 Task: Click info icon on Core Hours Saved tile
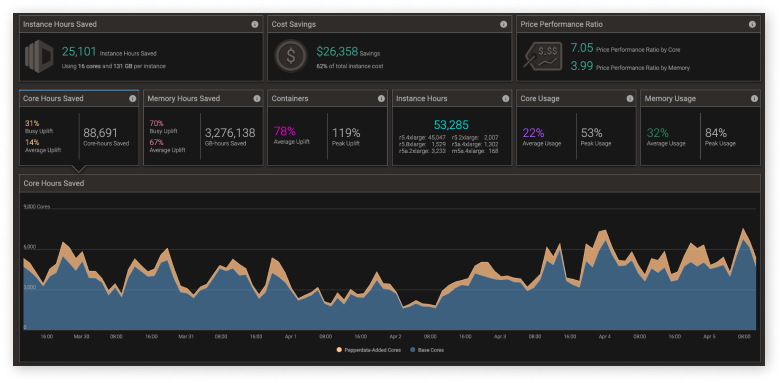coord(133,99)
